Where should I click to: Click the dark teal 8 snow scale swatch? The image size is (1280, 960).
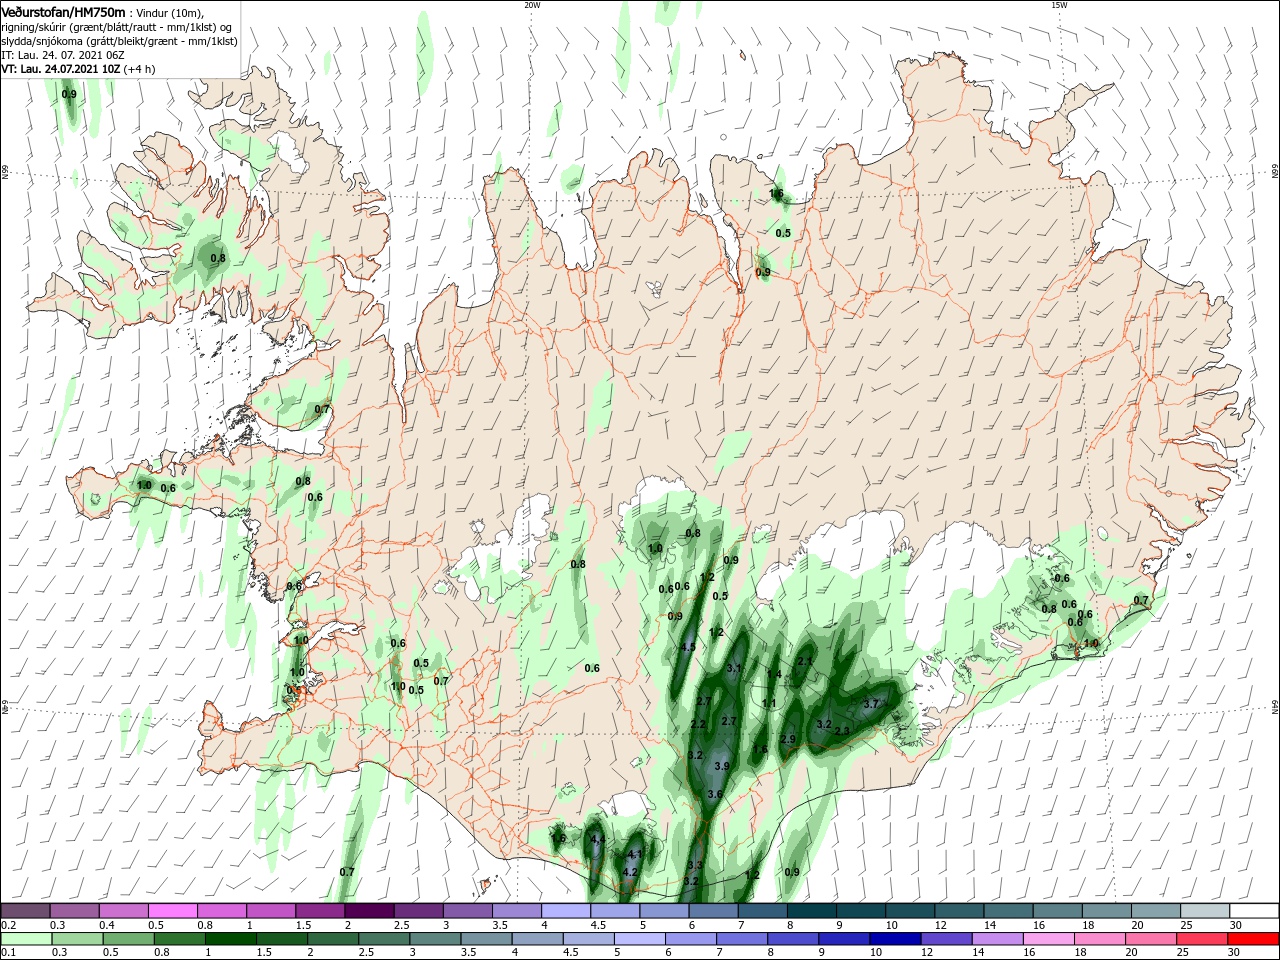(x=811, y=911)
